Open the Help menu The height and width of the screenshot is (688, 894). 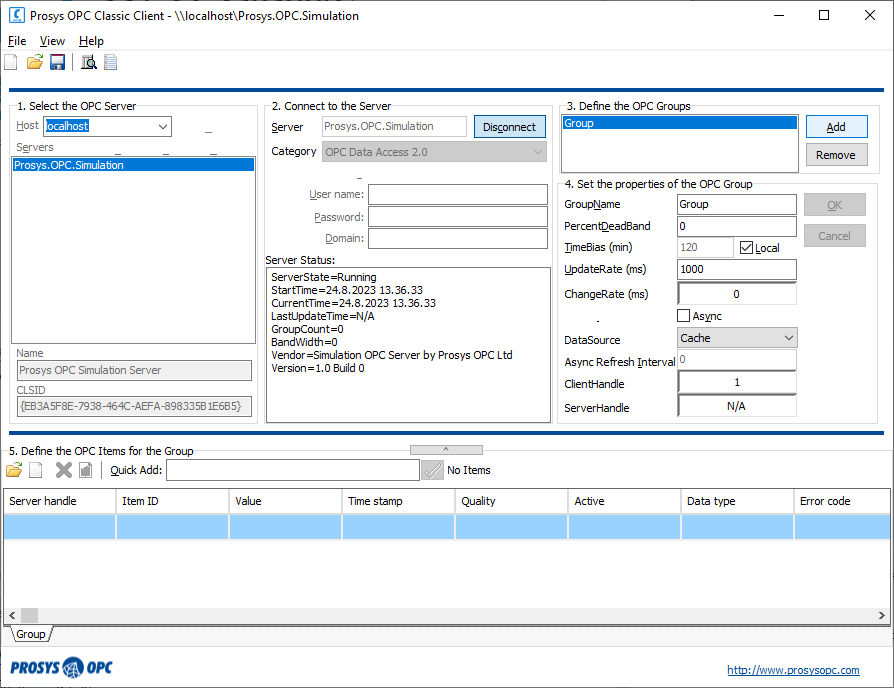point(91,41)
